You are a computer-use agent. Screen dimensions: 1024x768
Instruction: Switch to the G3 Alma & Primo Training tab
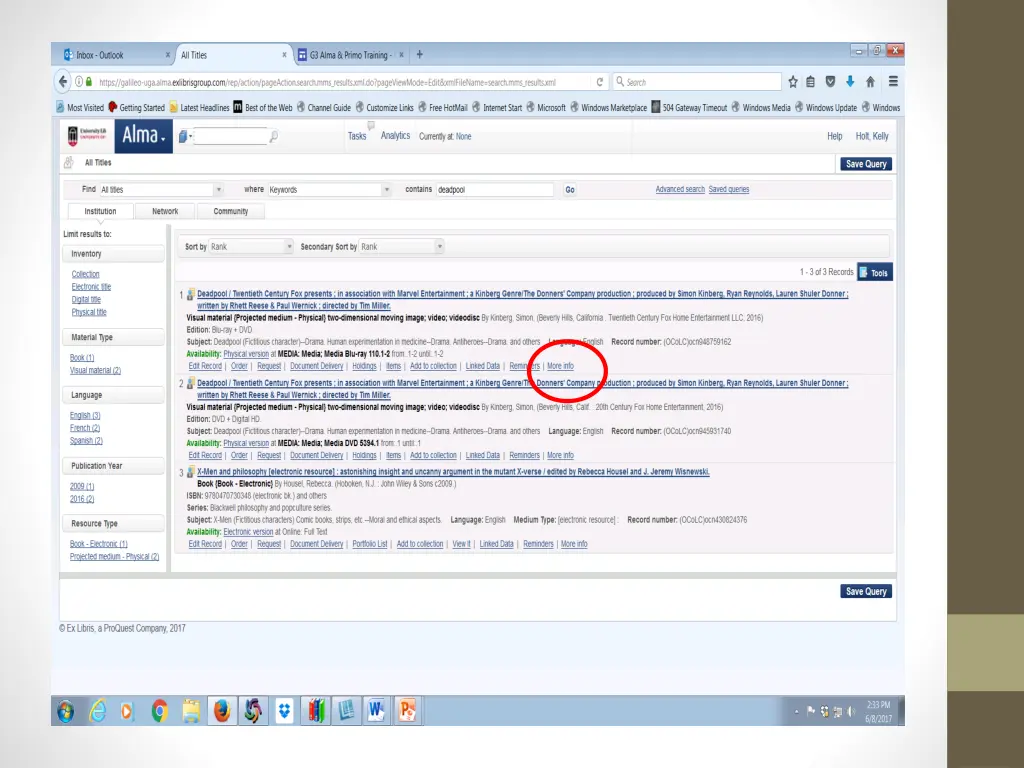coord(351,55)
